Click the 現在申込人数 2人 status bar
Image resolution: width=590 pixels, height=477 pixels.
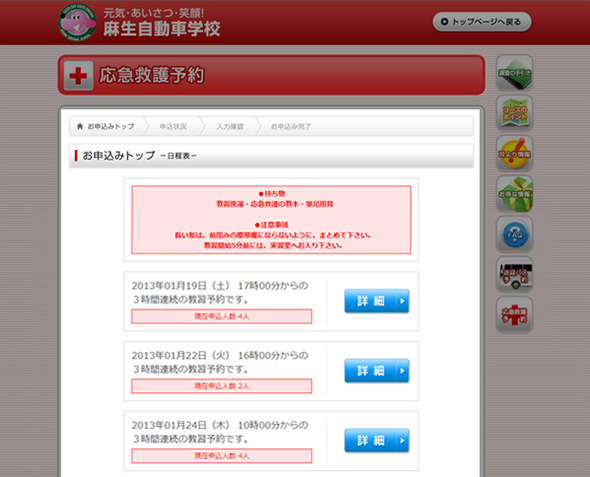(222, 386)
